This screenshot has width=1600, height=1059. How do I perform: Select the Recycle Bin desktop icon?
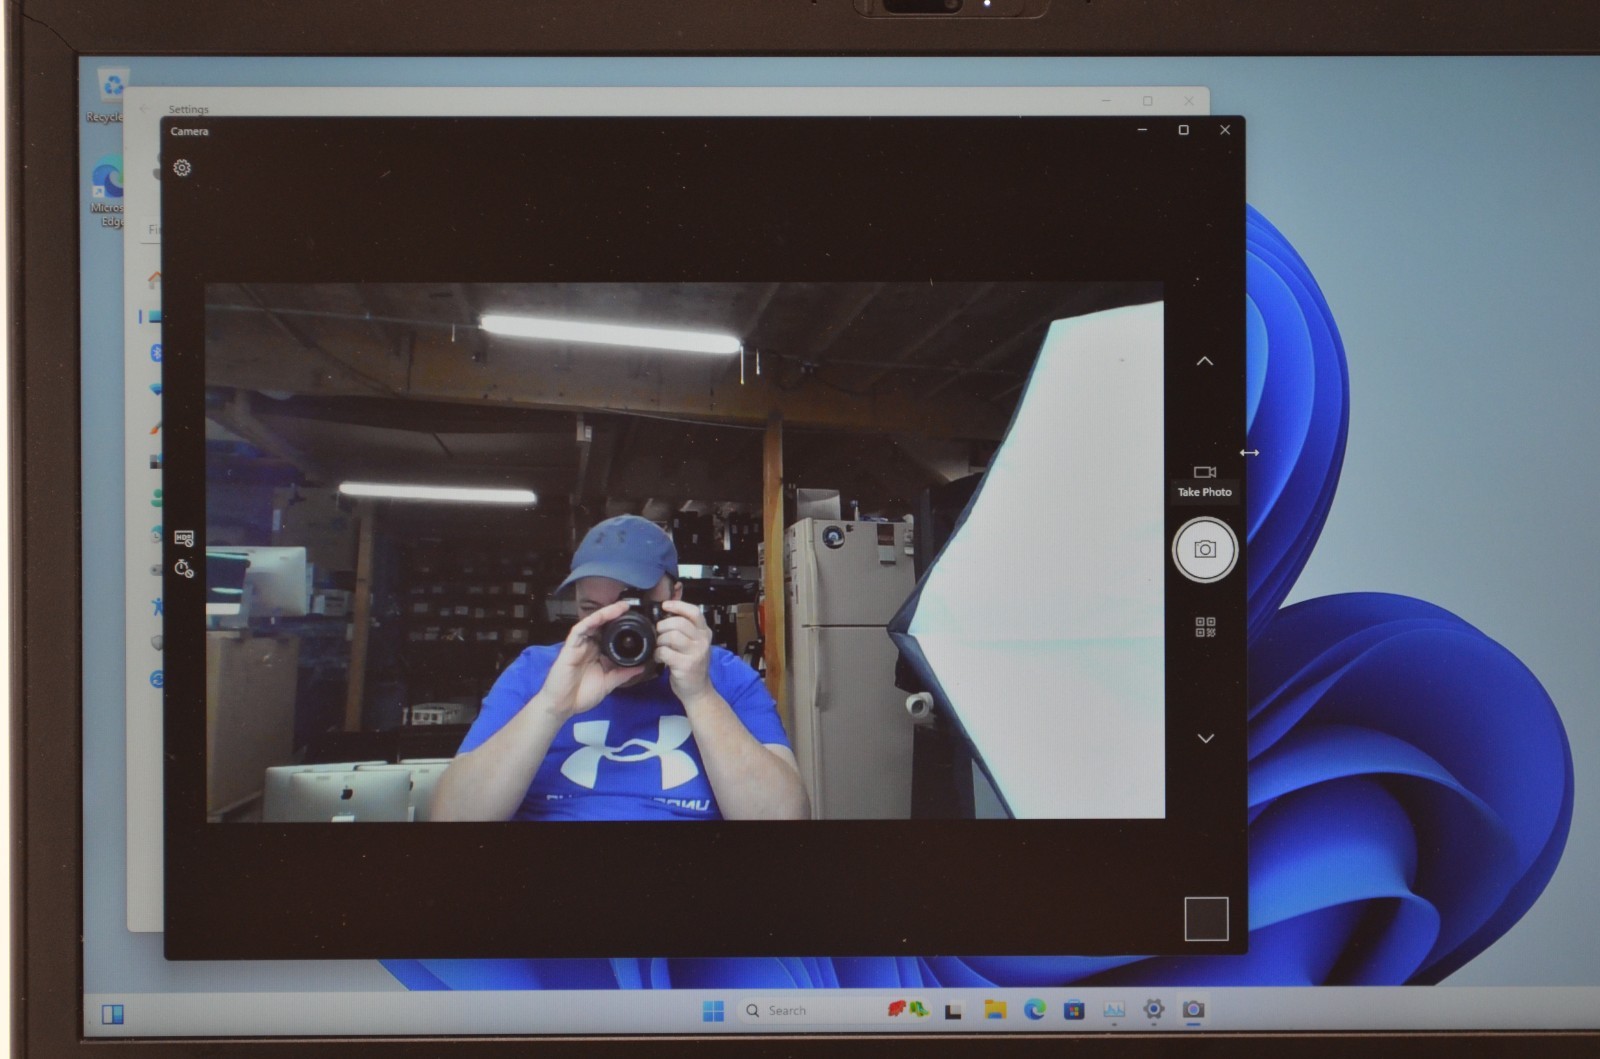109,97
